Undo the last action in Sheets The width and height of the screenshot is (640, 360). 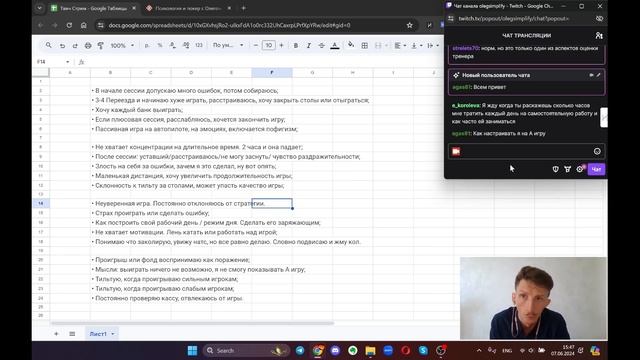pyautogui.click(x=62, y=45)
